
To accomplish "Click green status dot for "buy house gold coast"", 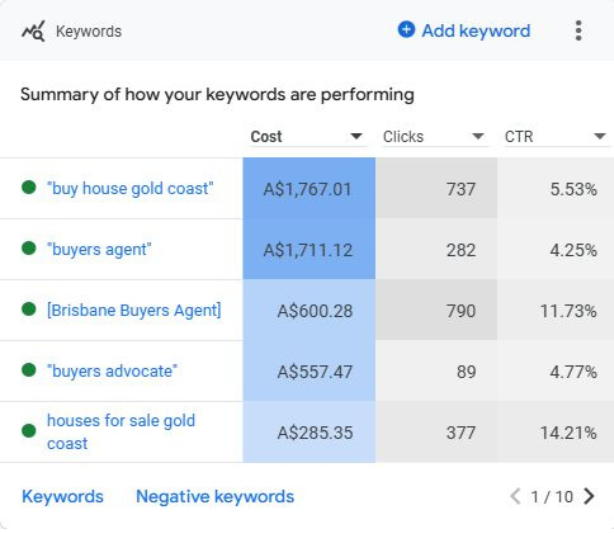I will 29,188.
